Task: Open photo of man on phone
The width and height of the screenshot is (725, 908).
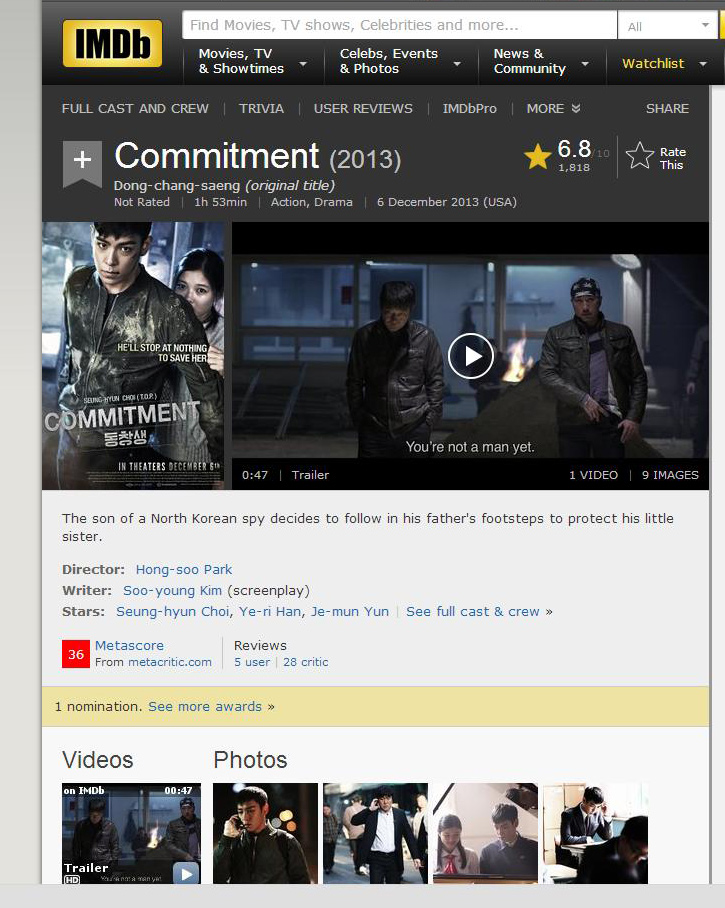Action: pos(265,833)
